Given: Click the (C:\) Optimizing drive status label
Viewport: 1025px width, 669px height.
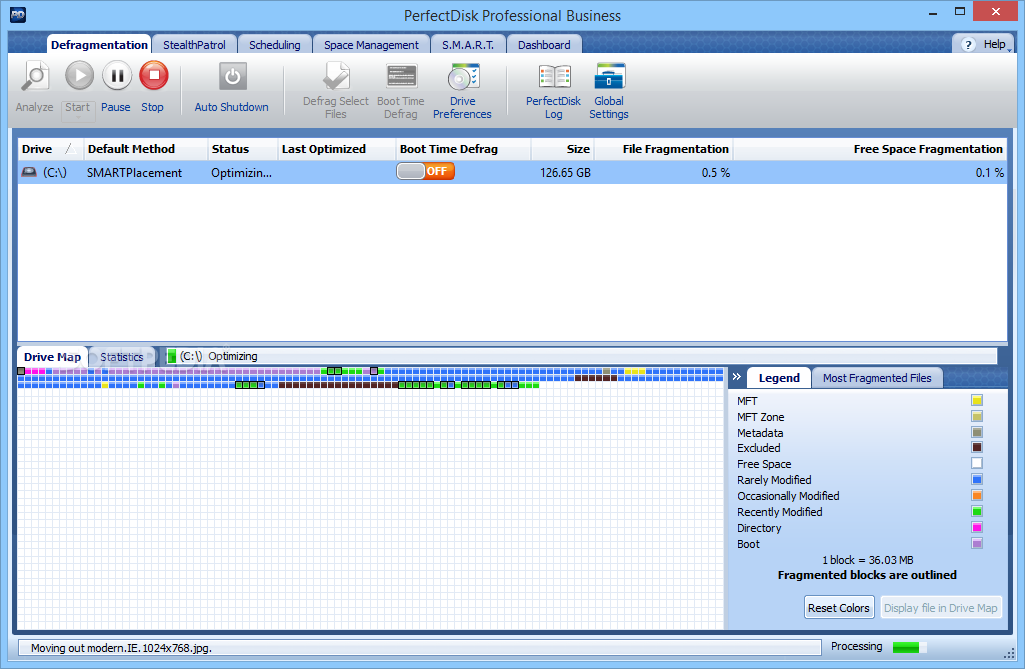Looking at the screenshot, I should (x=218, y=356).
